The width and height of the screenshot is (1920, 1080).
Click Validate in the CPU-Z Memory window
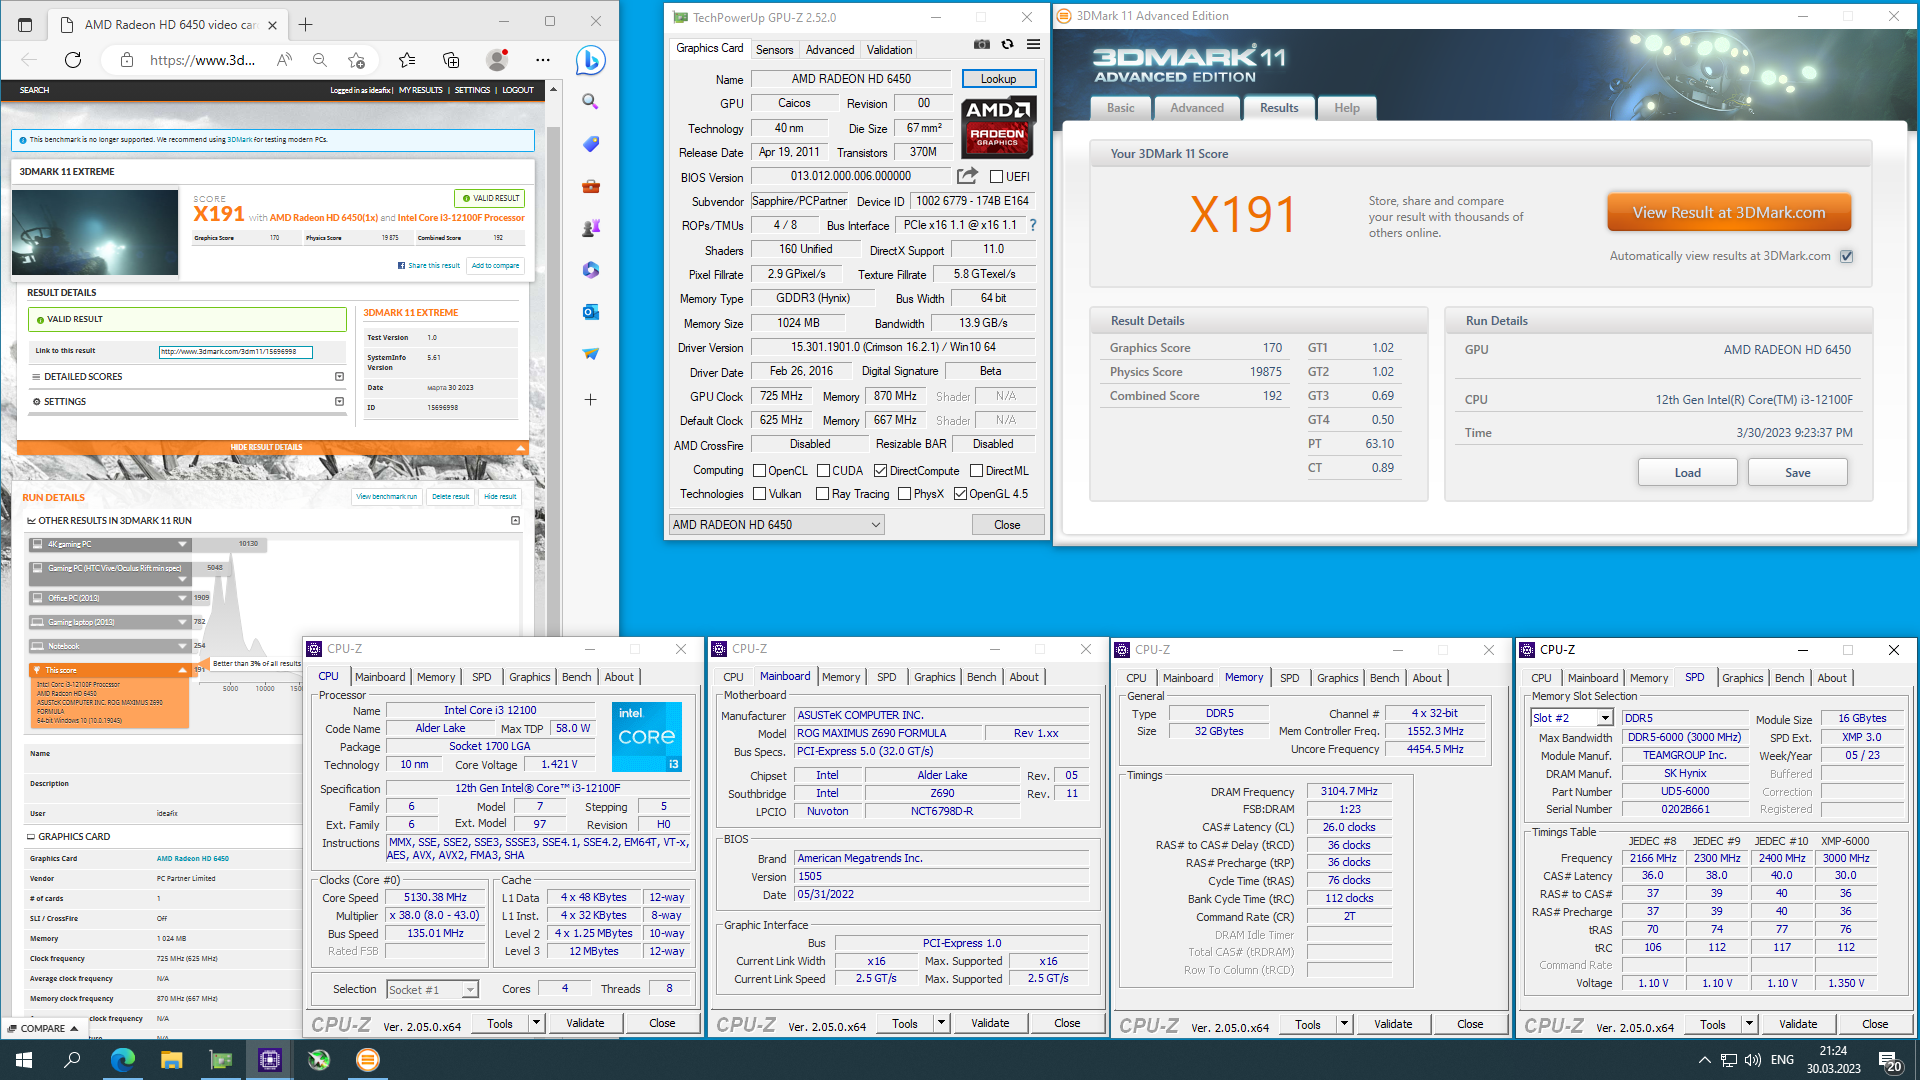[1392, 1024]
